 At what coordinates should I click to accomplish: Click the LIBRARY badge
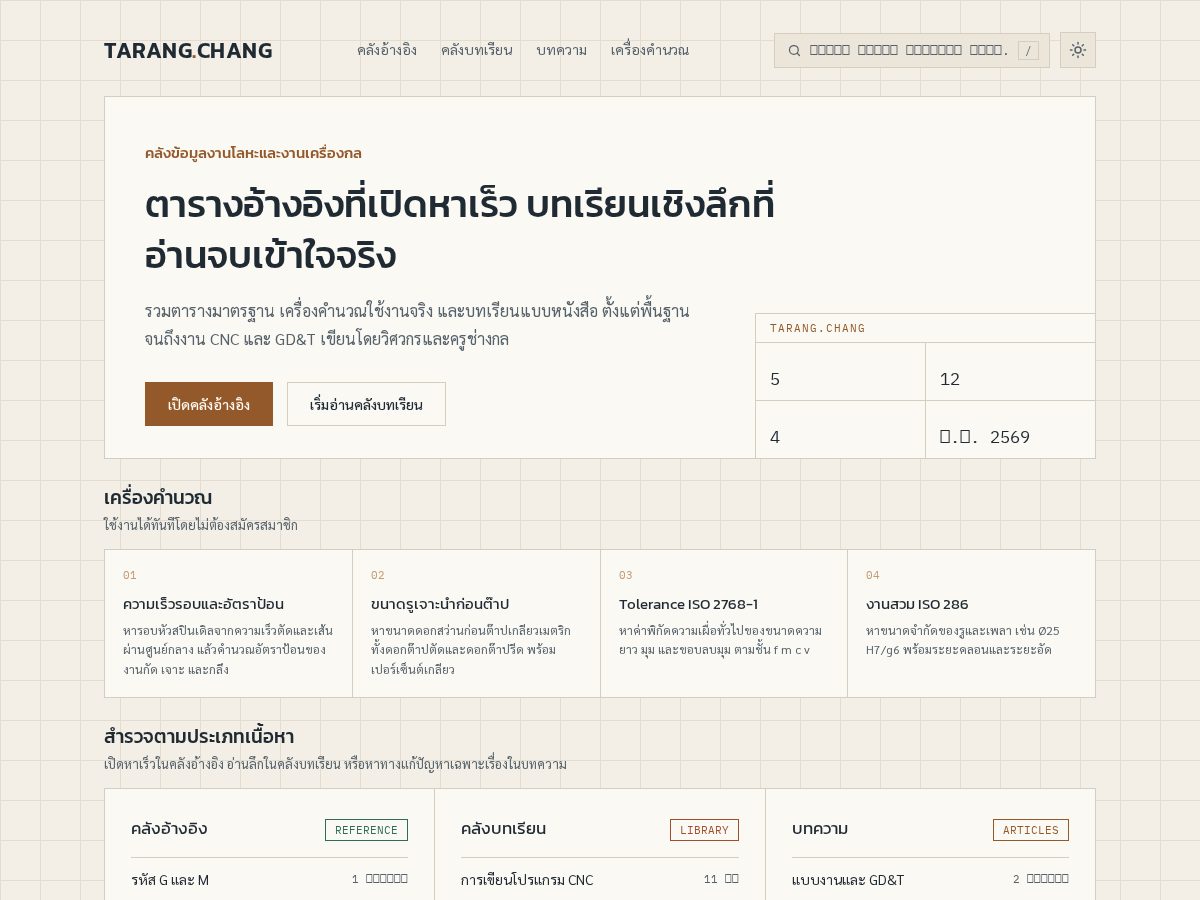704,830
